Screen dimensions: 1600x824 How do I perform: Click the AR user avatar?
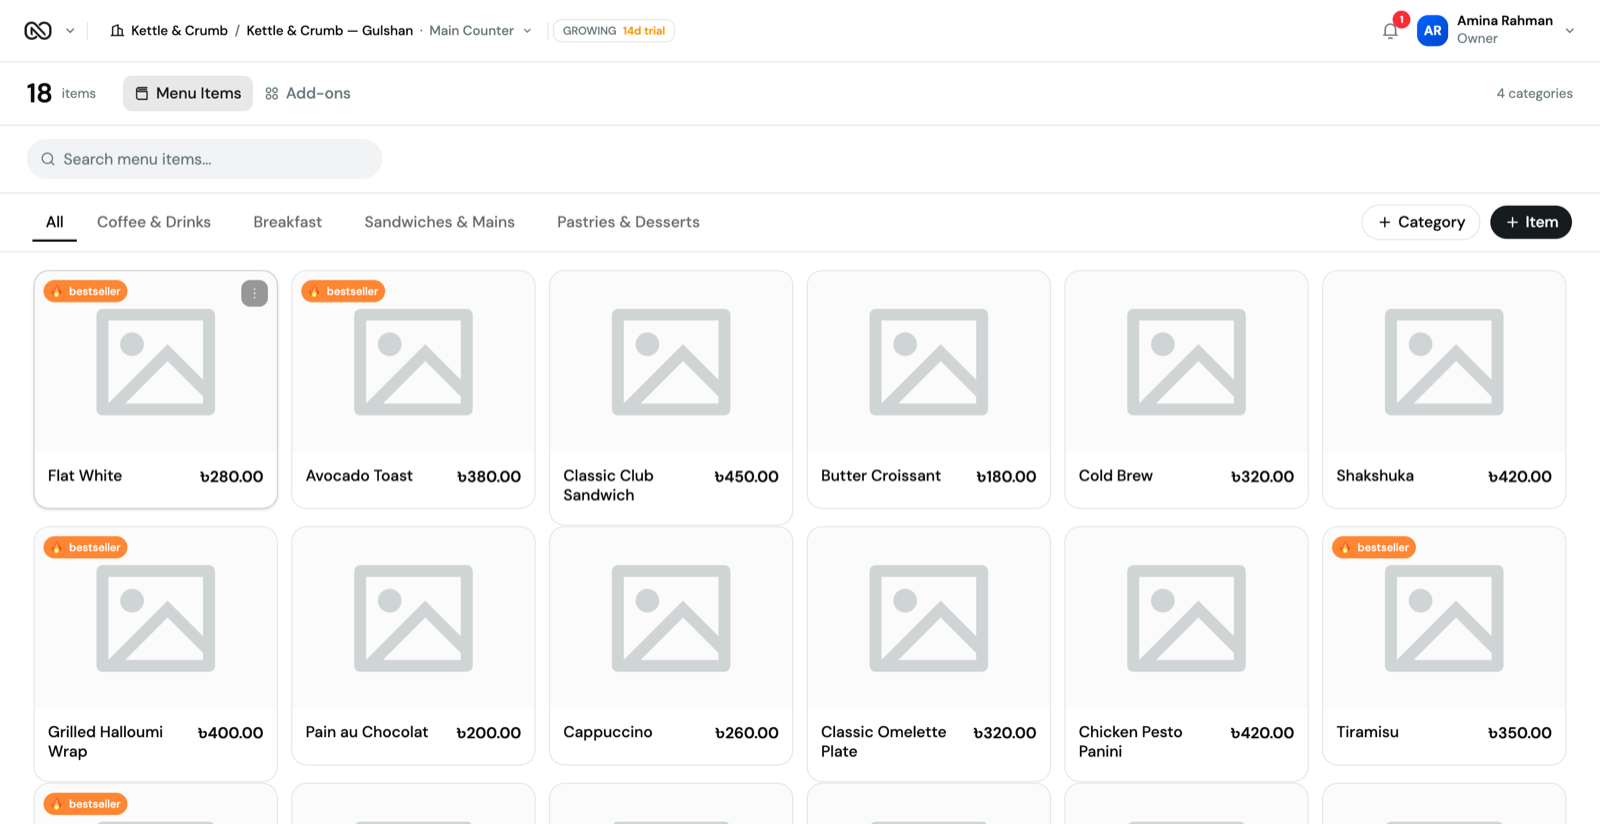(1432, 31)
